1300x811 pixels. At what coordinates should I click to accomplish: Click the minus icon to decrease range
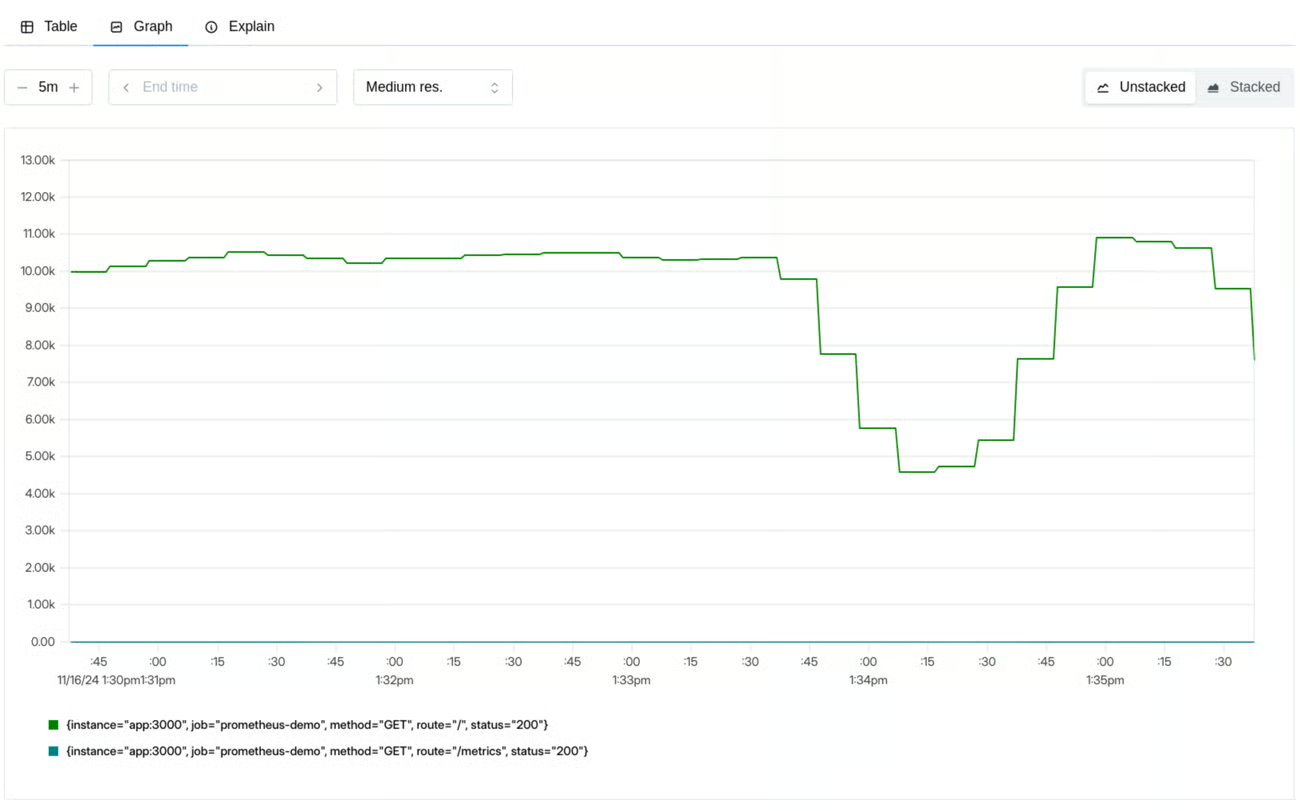point(22,88)
